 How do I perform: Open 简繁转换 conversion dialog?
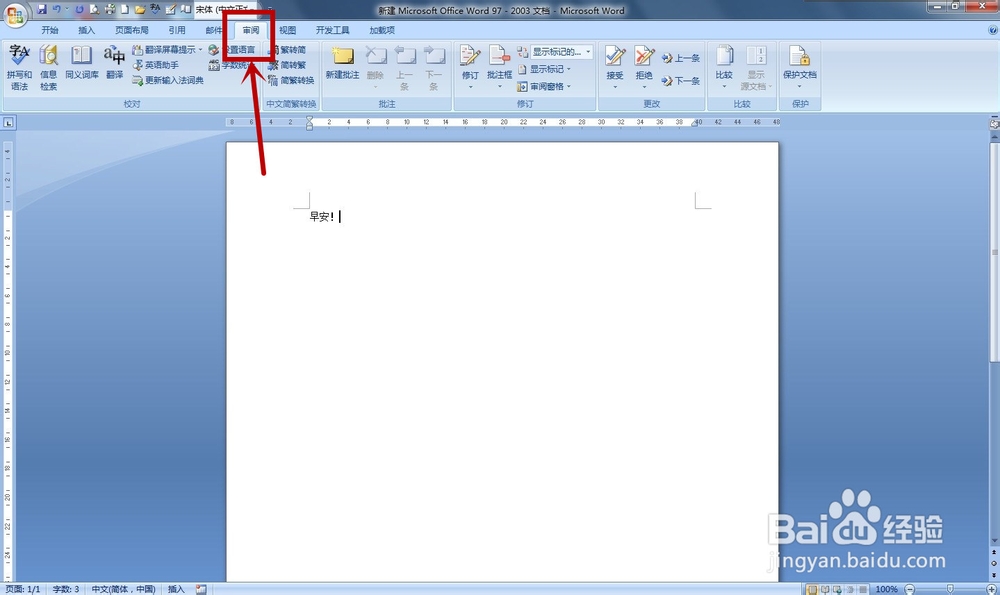click(291, 80)
